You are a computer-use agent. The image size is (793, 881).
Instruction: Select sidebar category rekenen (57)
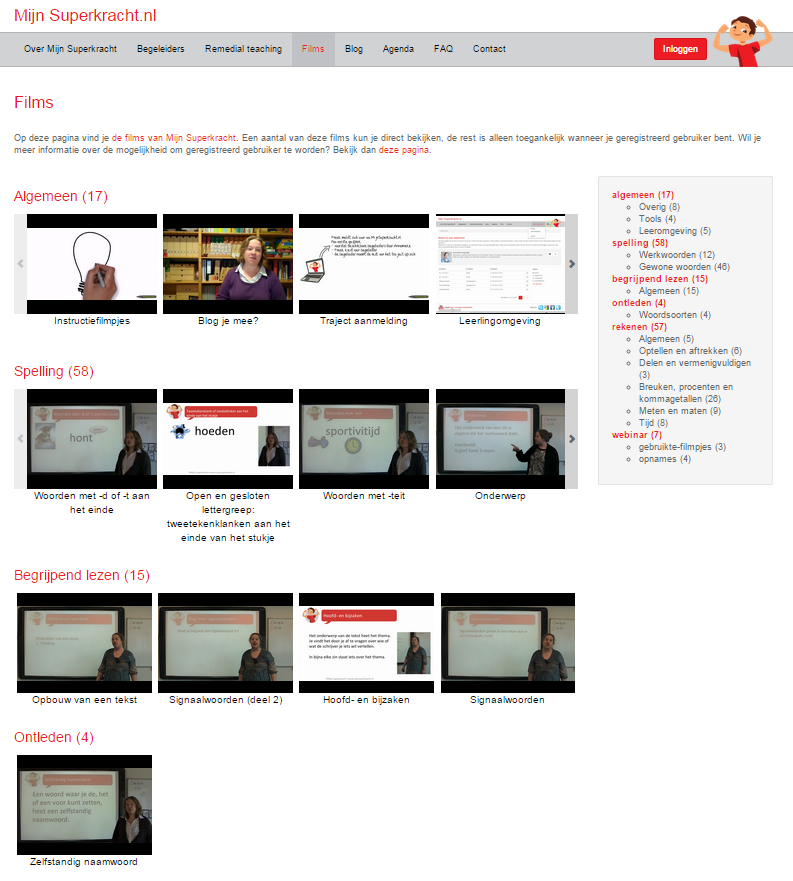pyautogui.click(x=639, y=327)
